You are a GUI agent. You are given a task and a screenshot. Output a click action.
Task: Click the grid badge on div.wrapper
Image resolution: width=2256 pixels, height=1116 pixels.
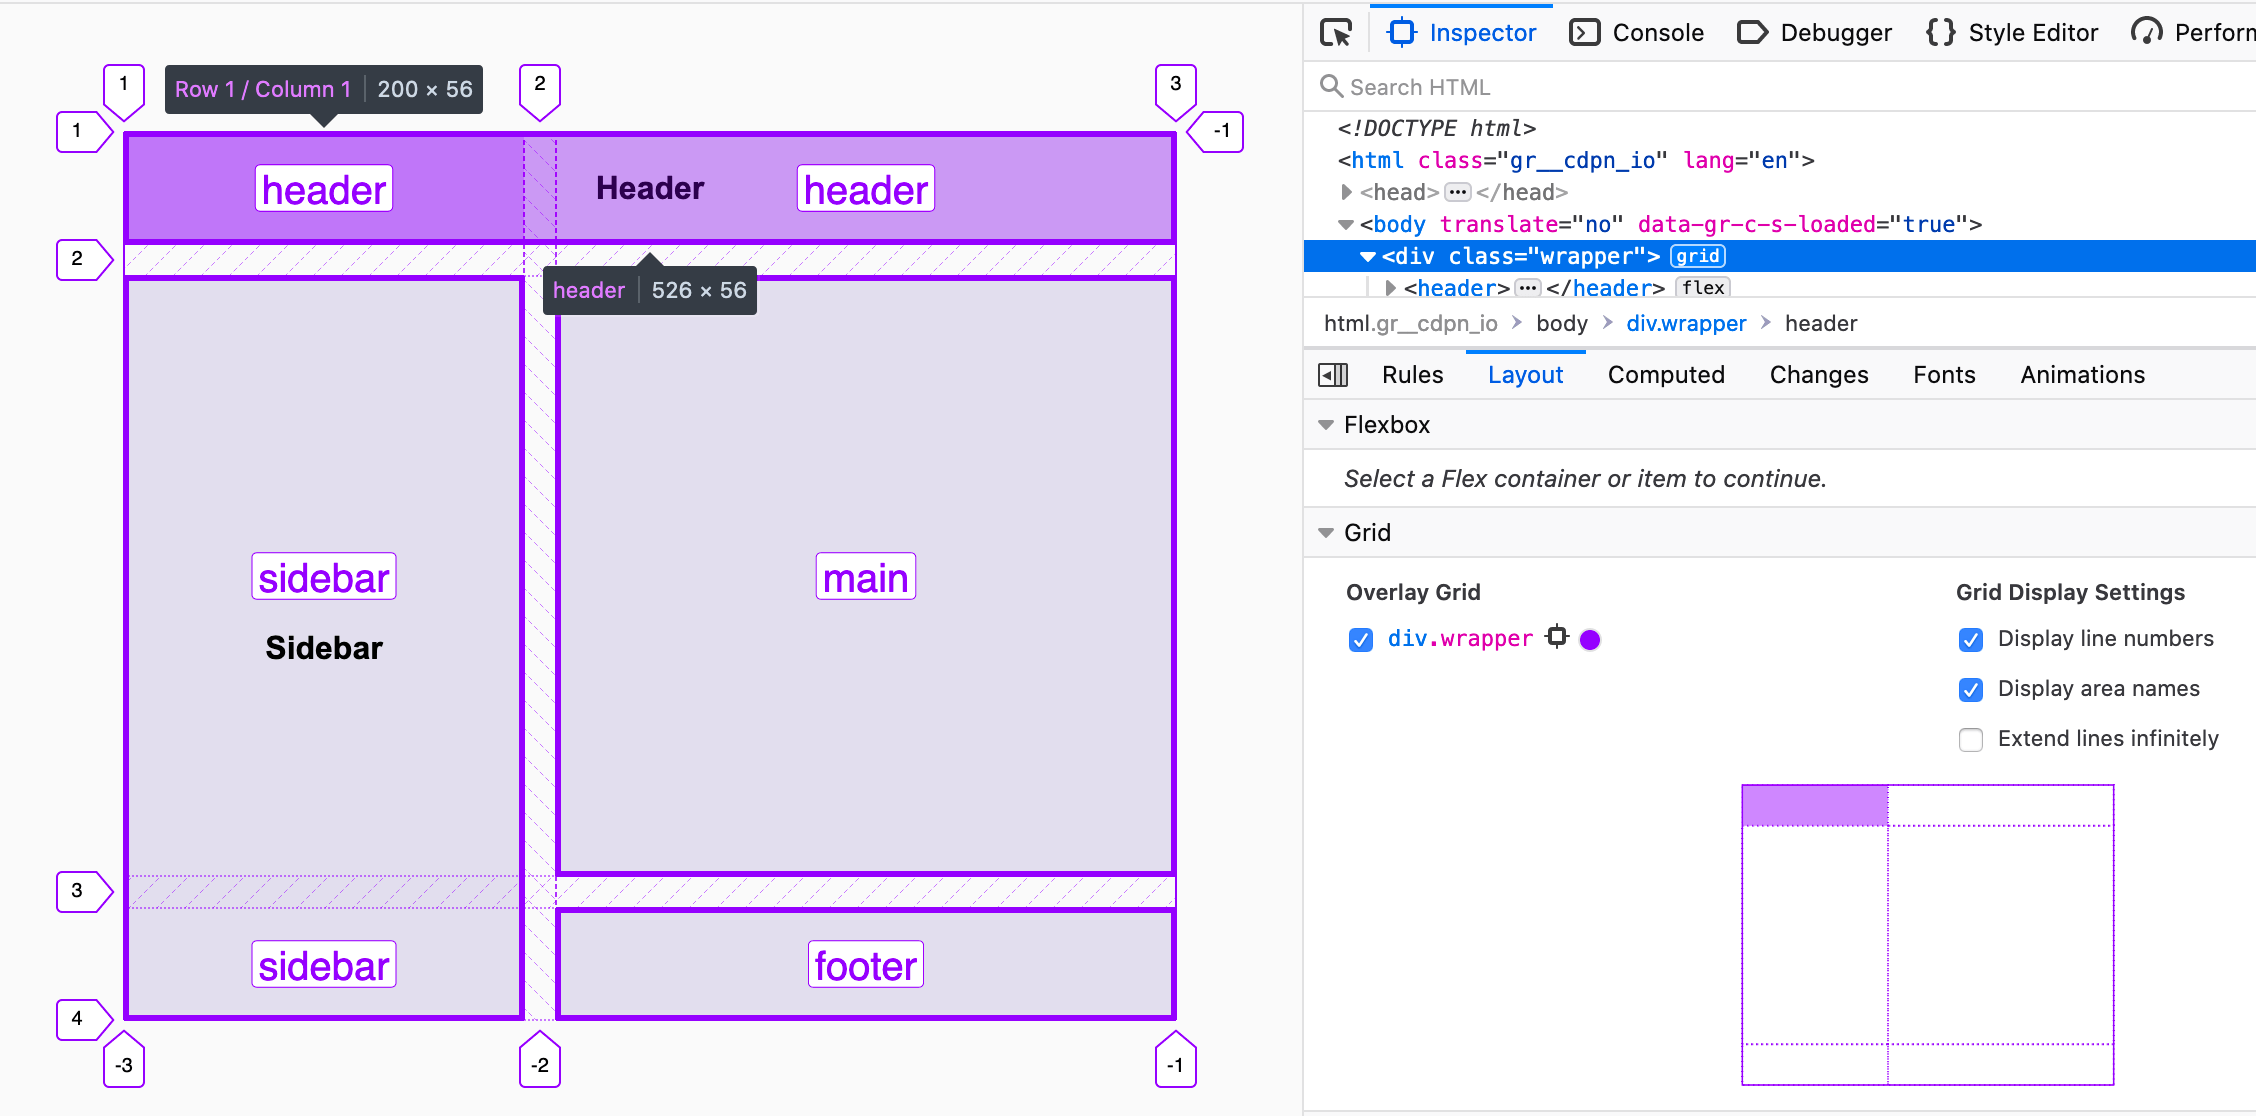coord(1698,256)
